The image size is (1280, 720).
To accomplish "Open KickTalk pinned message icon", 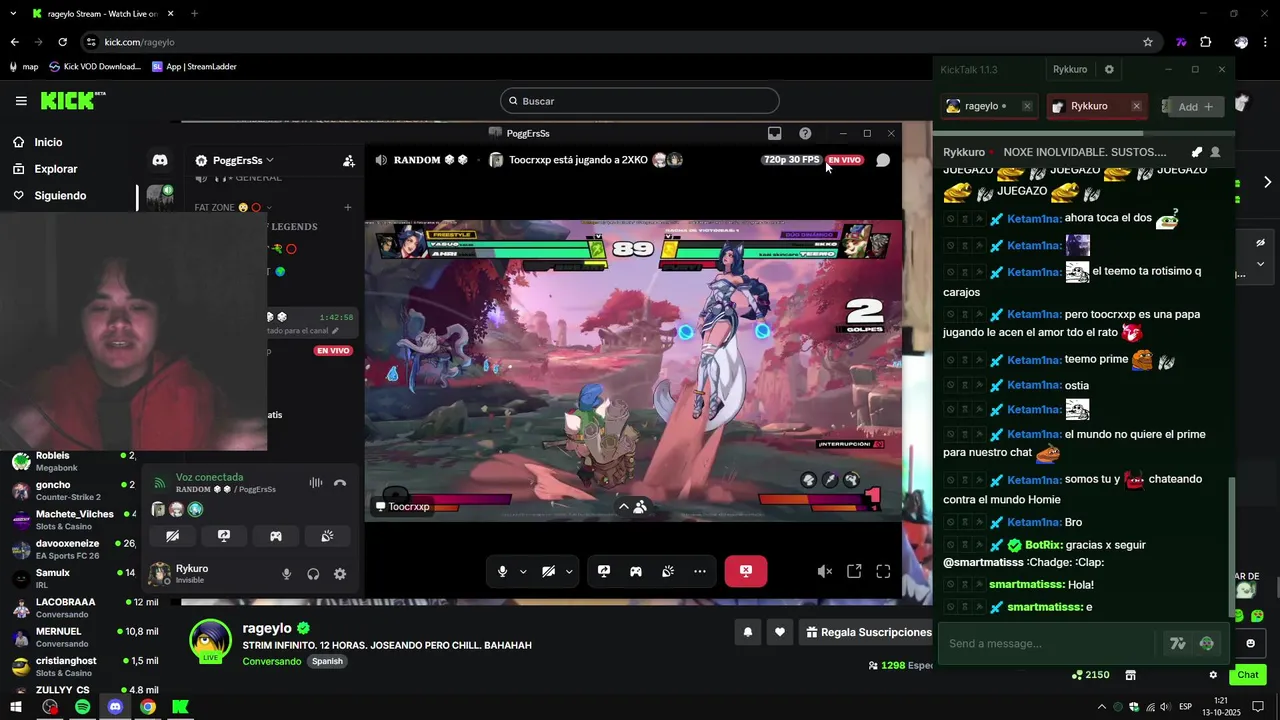I will tap(1196, 152).
